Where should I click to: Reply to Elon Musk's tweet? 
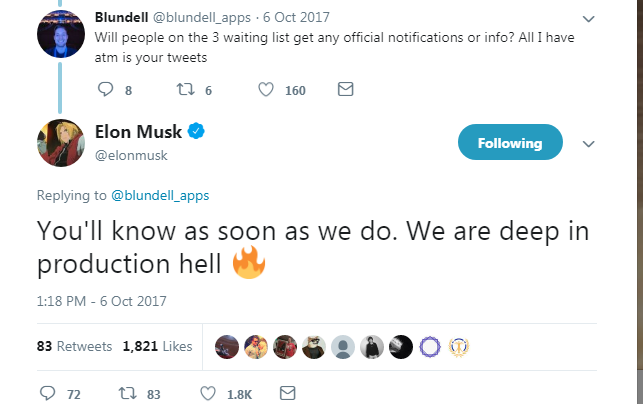point(47,393)
